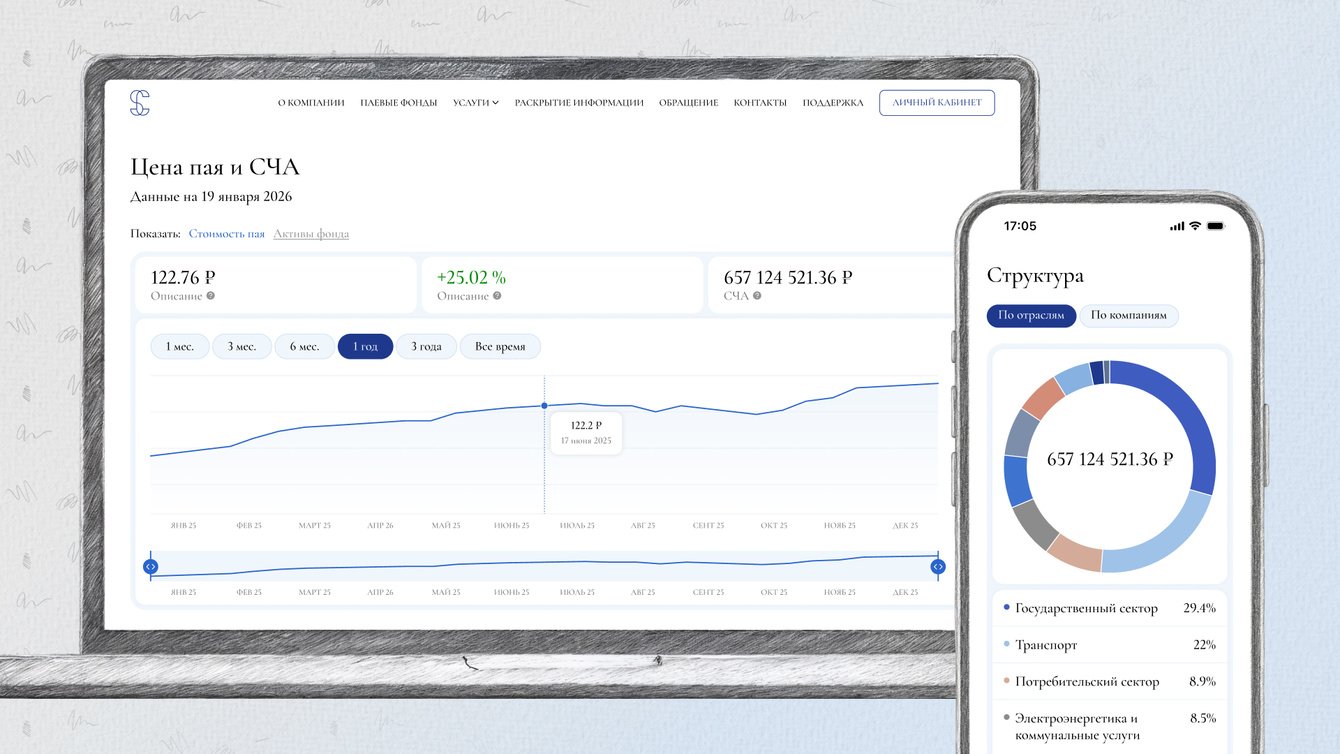Tap the 657 124 521.36 ₽ total inside the donut

[x=1110, y=460]
